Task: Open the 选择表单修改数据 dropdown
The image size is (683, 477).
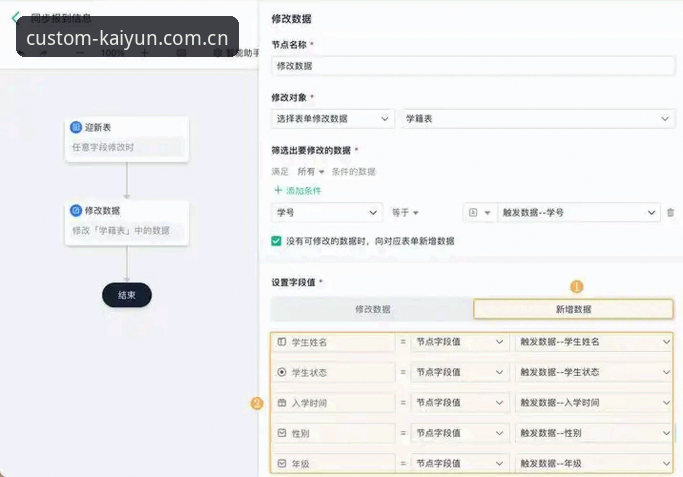Action: [x=333, y=118]
